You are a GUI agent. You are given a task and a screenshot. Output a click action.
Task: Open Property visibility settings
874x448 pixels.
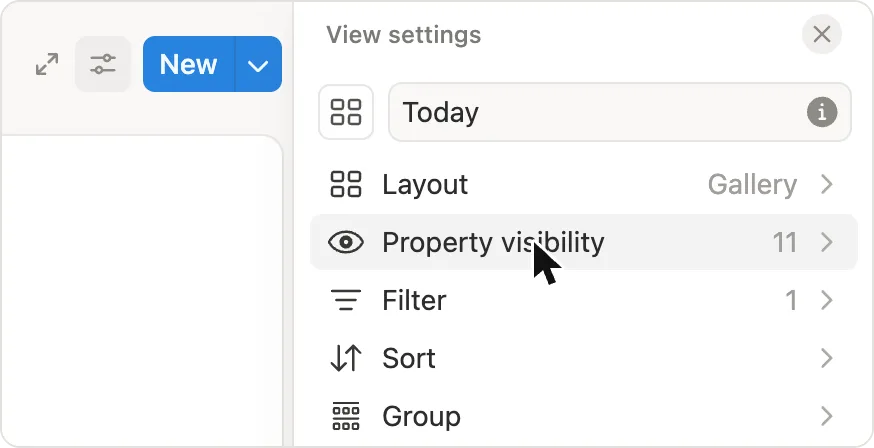pyautogui.click(x=584, y=242)
